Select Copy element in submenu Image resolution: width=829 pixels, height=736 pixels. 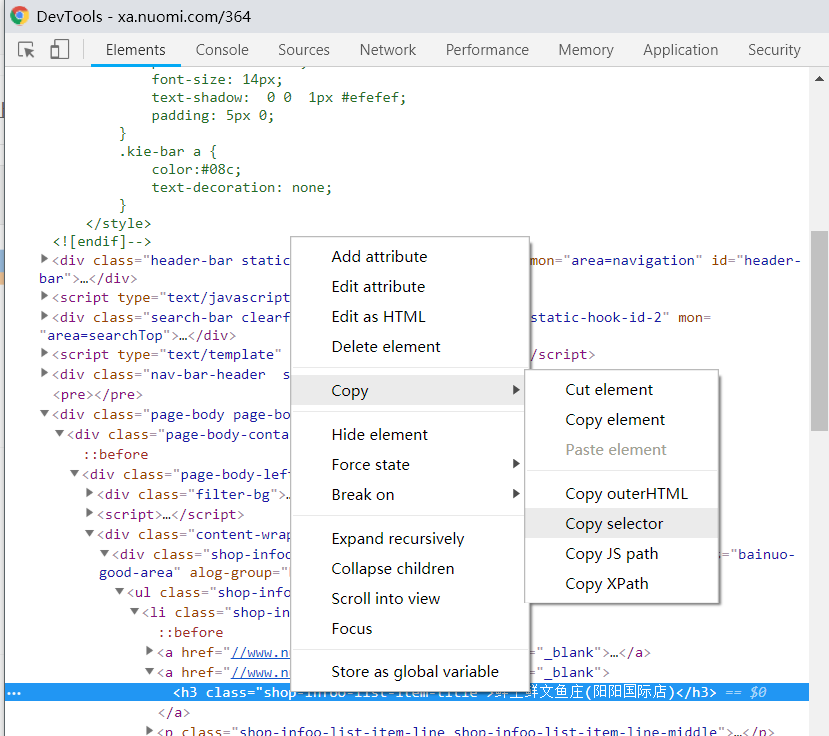tap(622, 420)
